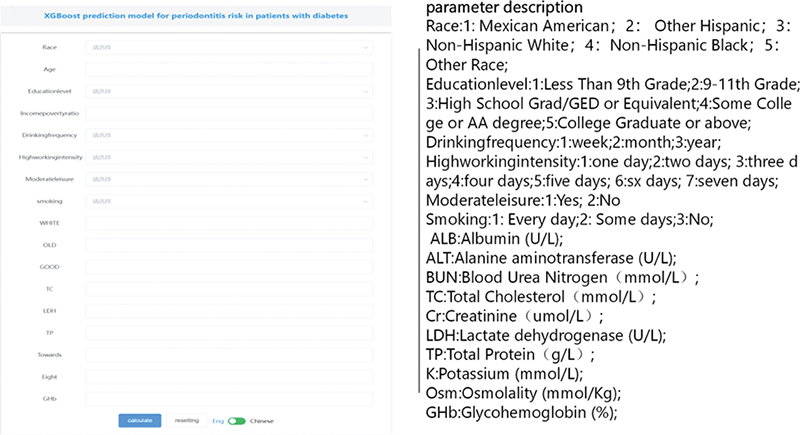Screen dimensions: 800x435
Task: Click the OLD input field
Action: coord(229,245)
